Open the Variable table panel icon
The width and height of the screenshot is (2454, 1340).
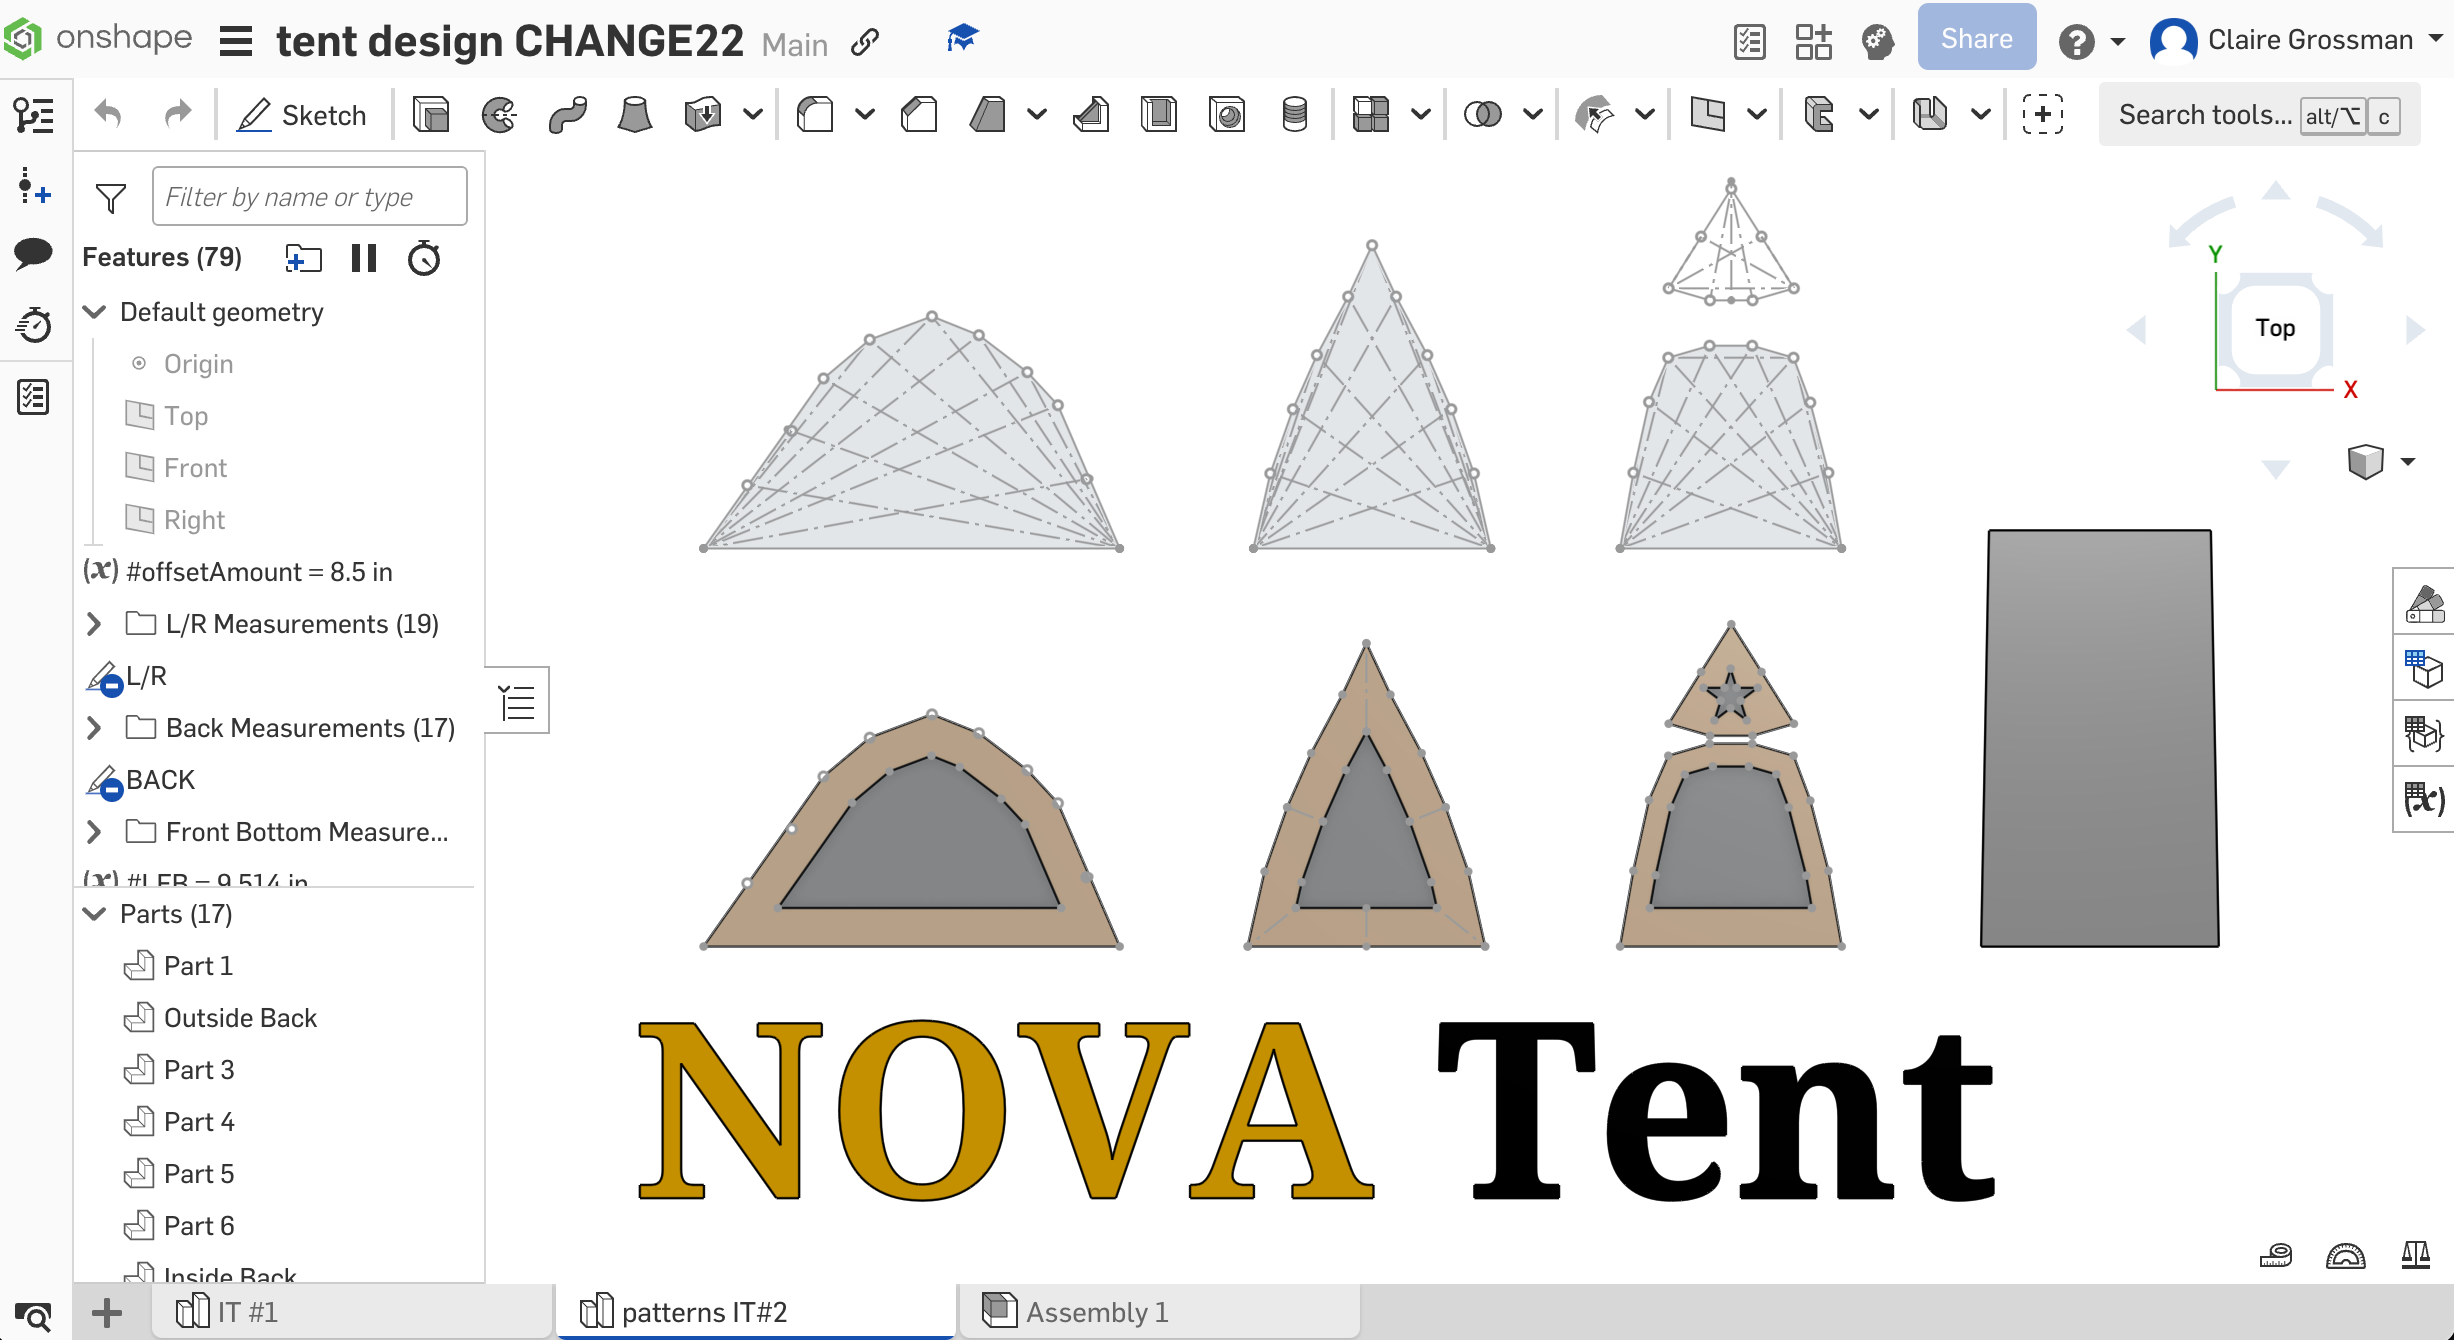click(x=2424, y=798)
